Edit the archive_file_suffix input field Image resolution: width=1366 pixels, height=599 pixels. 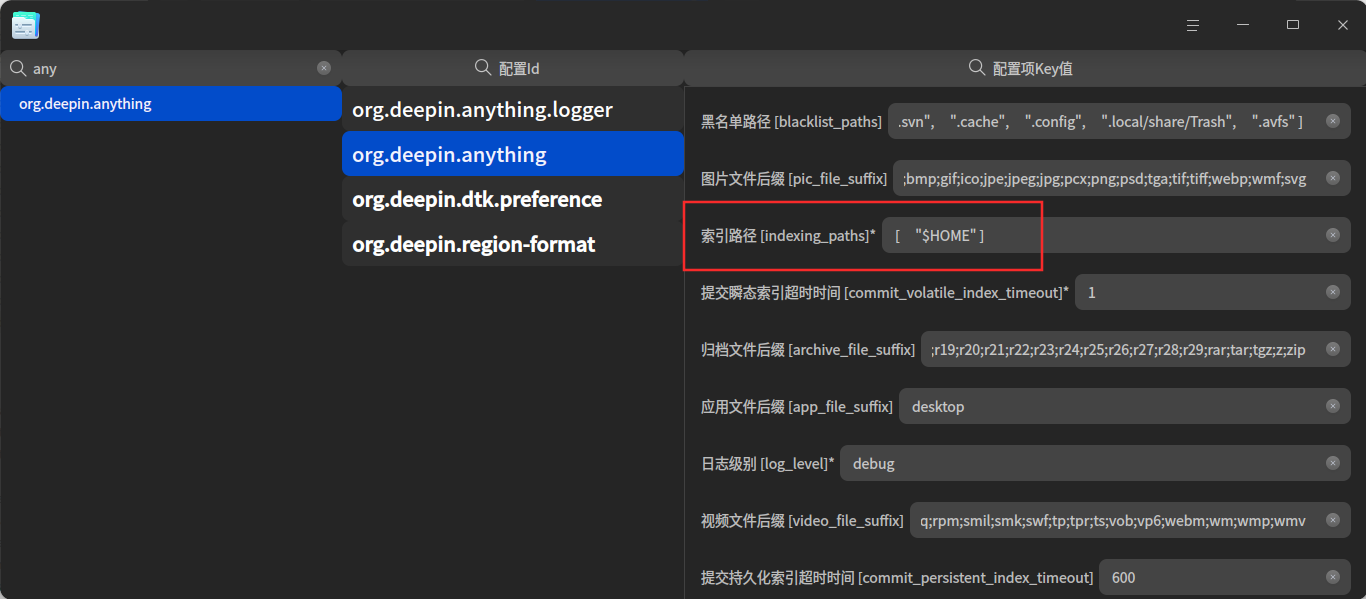pos(1136,349)
